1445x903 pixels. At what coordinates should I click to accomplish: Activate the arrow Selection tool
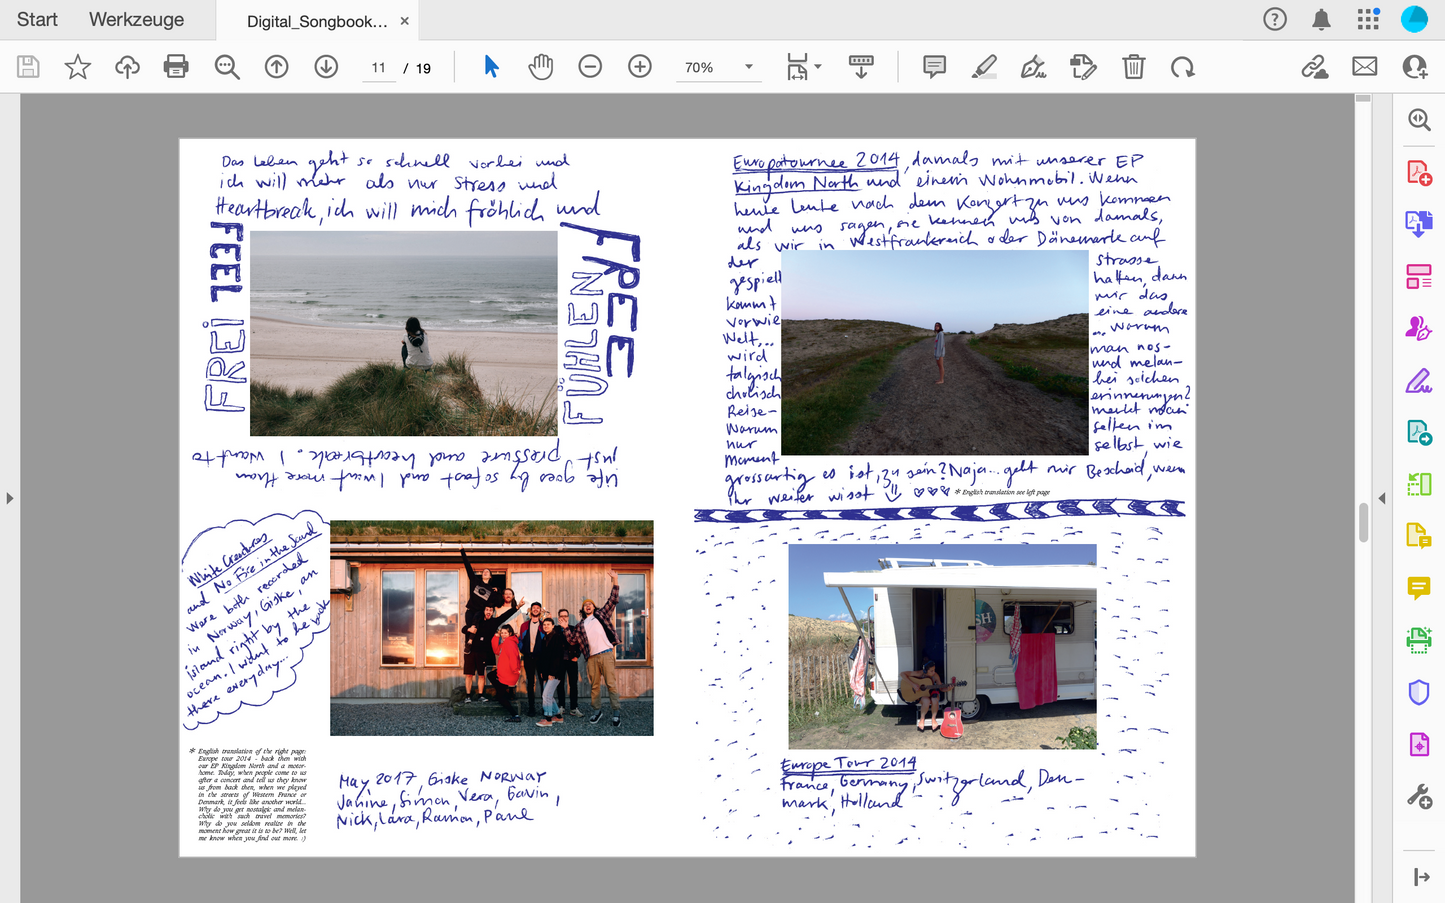pyautogui.click(x=491, y=67)
